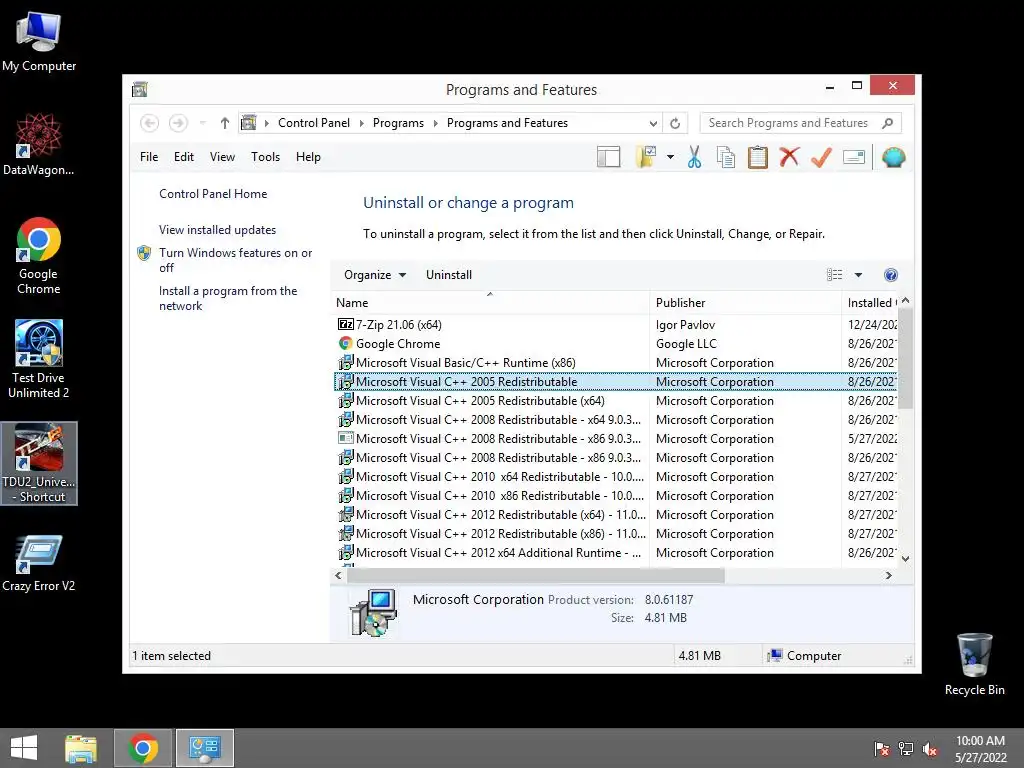This screenshot has height=768, width=1024.
Task: Click Programs in the breadcrumb path
Action: [x=398, y=123]
